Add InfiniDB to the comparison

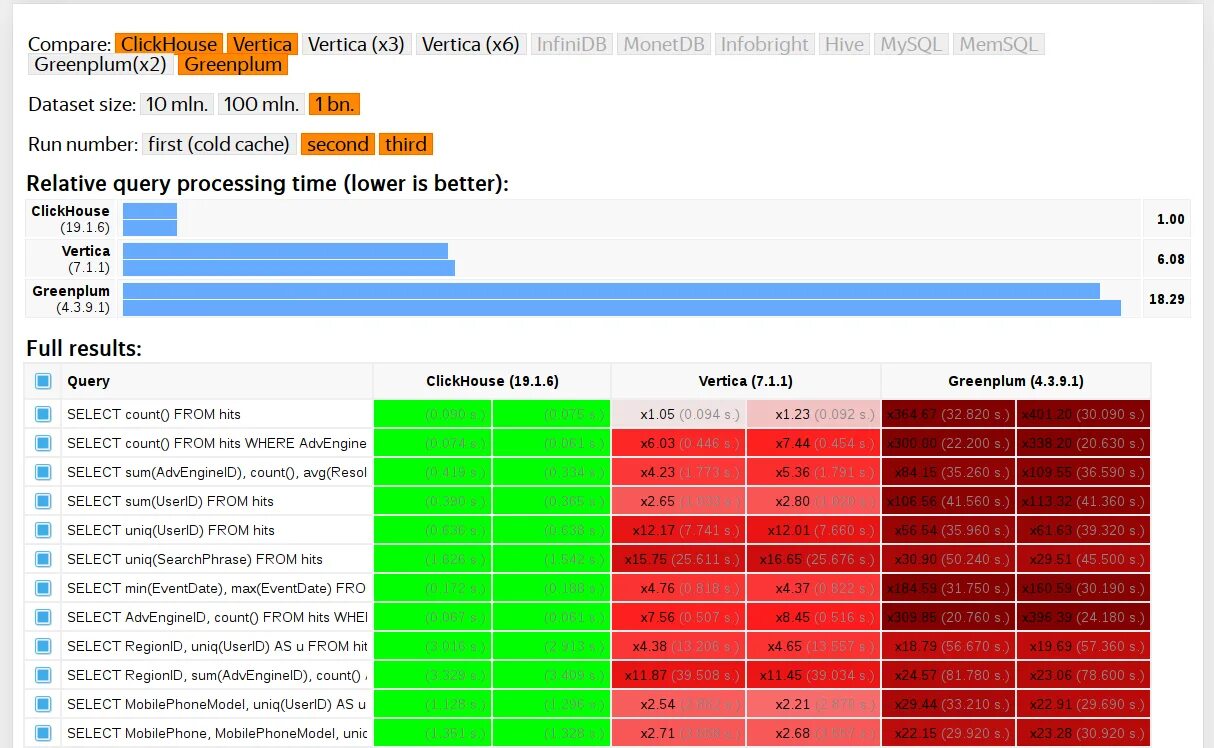point(571,44)
